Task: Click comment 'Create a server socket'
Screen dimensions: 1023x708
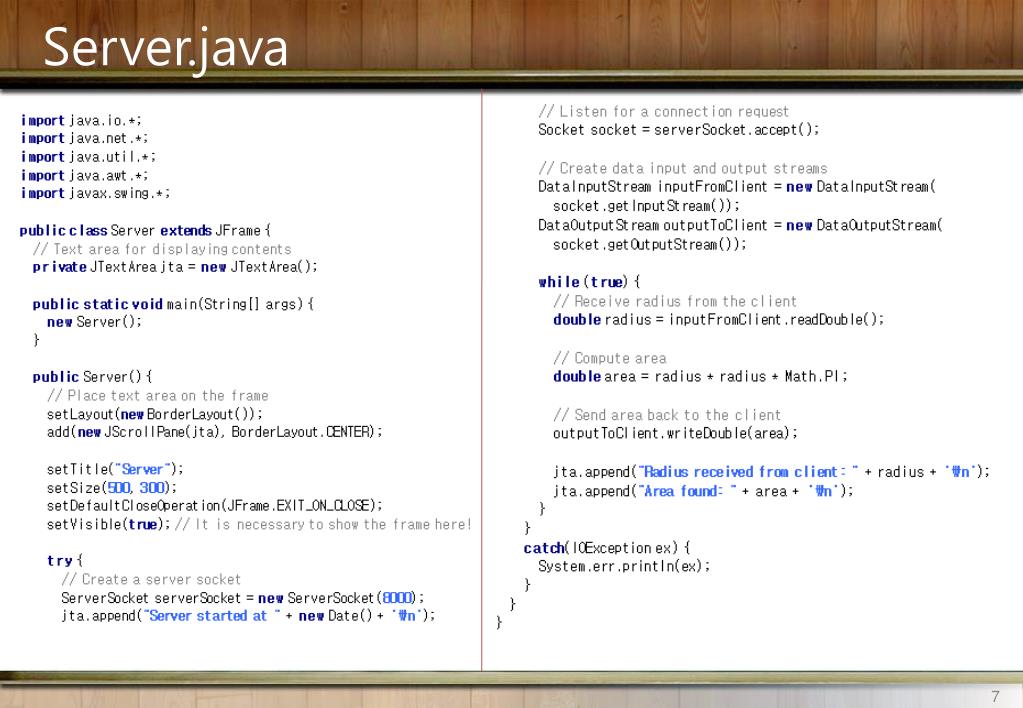Action: (151, 579)
